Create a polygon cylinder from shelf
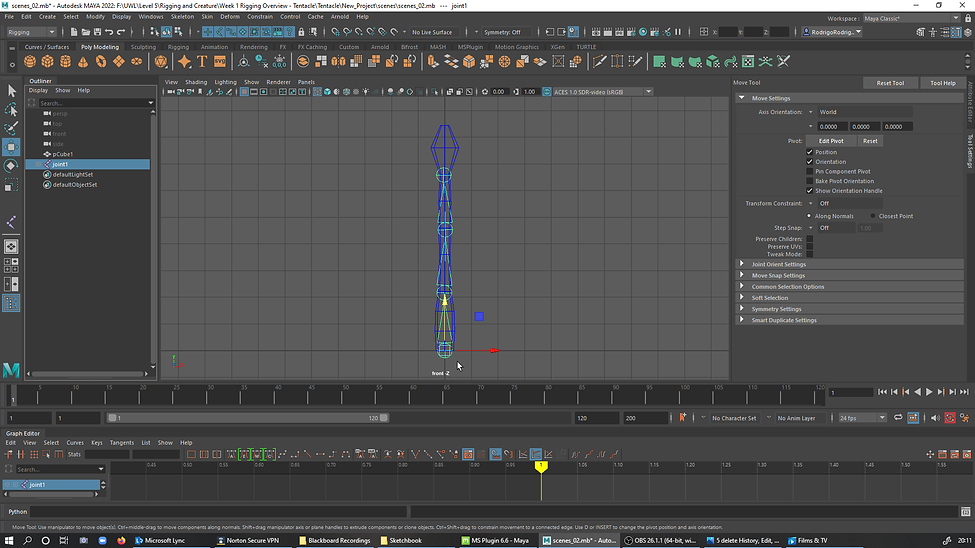Viewport: 975px width, 548px height. tap(65, 61)
